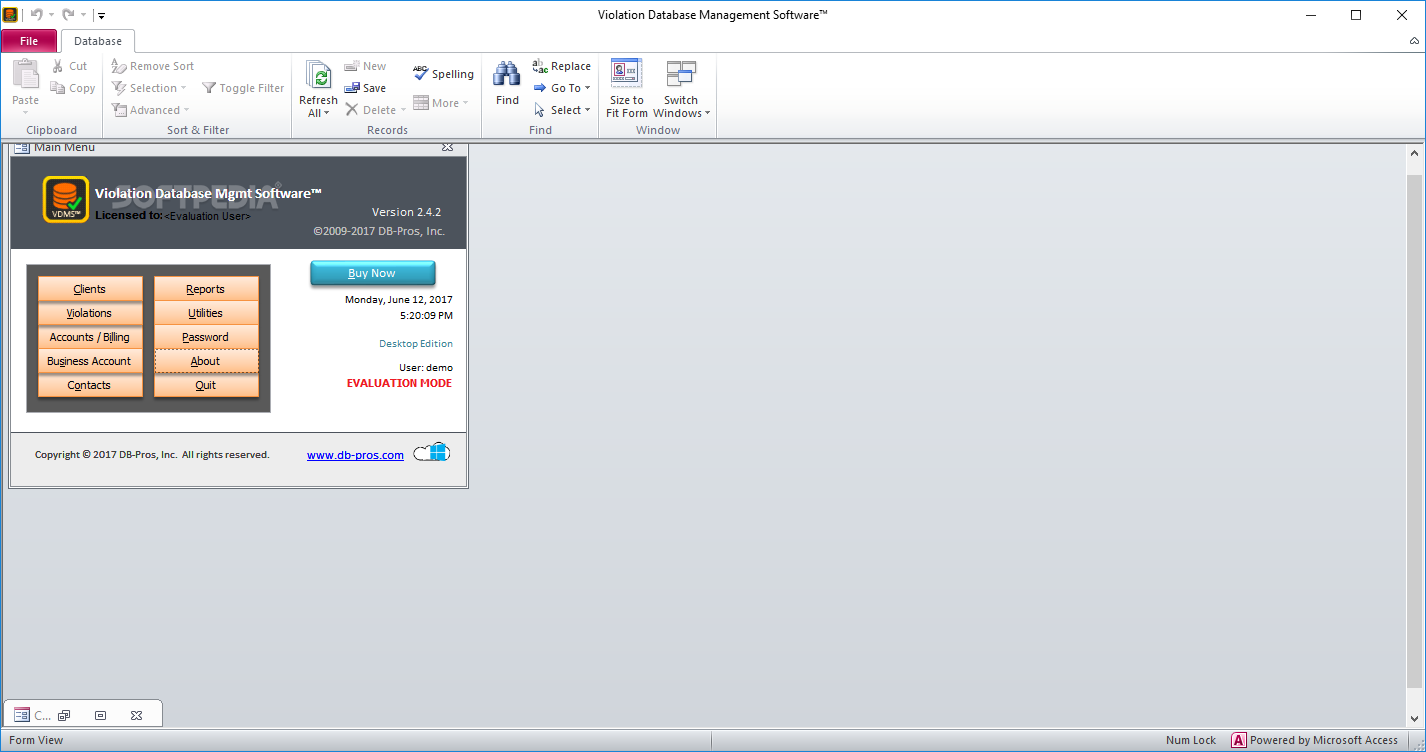Toggle Filter in Sort & Filter group
The image size is (1426, 752).
pyautogui.click(x=243, y=88)
